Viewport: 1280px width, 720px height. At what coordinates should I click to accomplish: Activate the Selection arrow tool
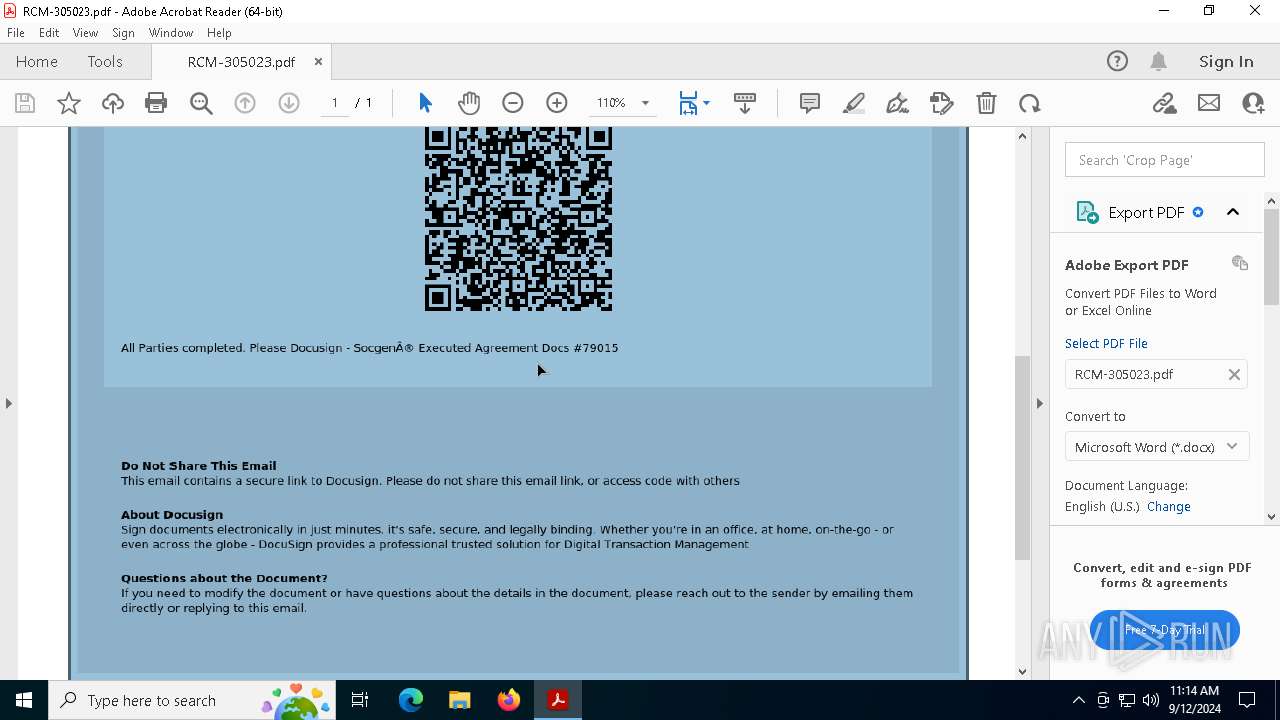coord(425,103)
